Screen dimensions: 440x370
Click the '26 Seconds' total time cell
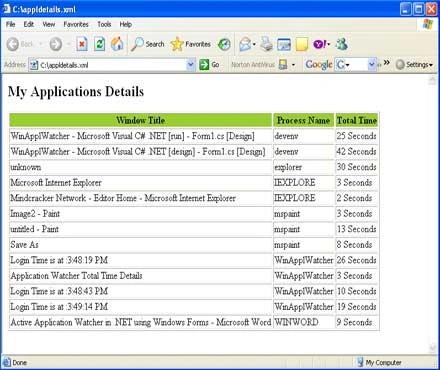(357, 260)
